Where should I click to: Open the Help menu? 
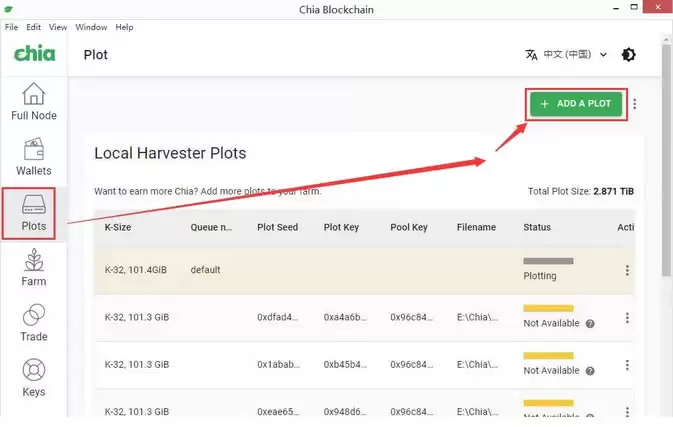click(124, 27)
